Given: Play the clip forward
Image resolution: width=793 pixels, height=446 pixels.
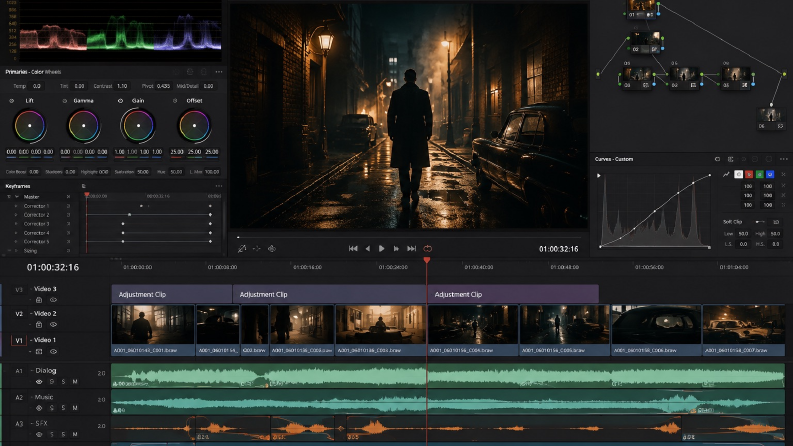Looking at the screenshot, I should click(x=381, y=248).
